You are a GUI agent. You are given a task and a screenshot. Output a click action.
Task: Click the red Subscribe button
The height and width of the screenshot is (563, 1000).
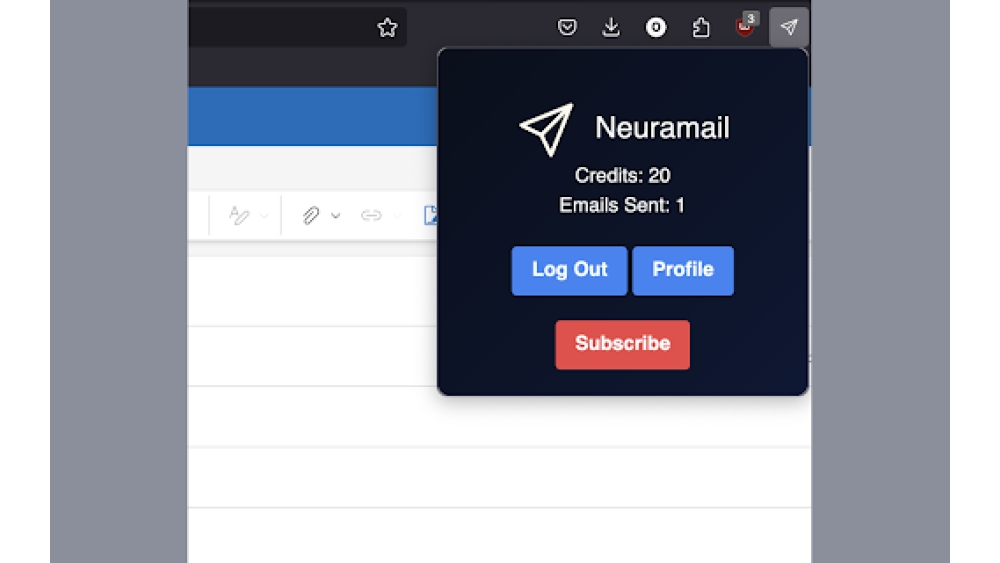coord(622,344)
